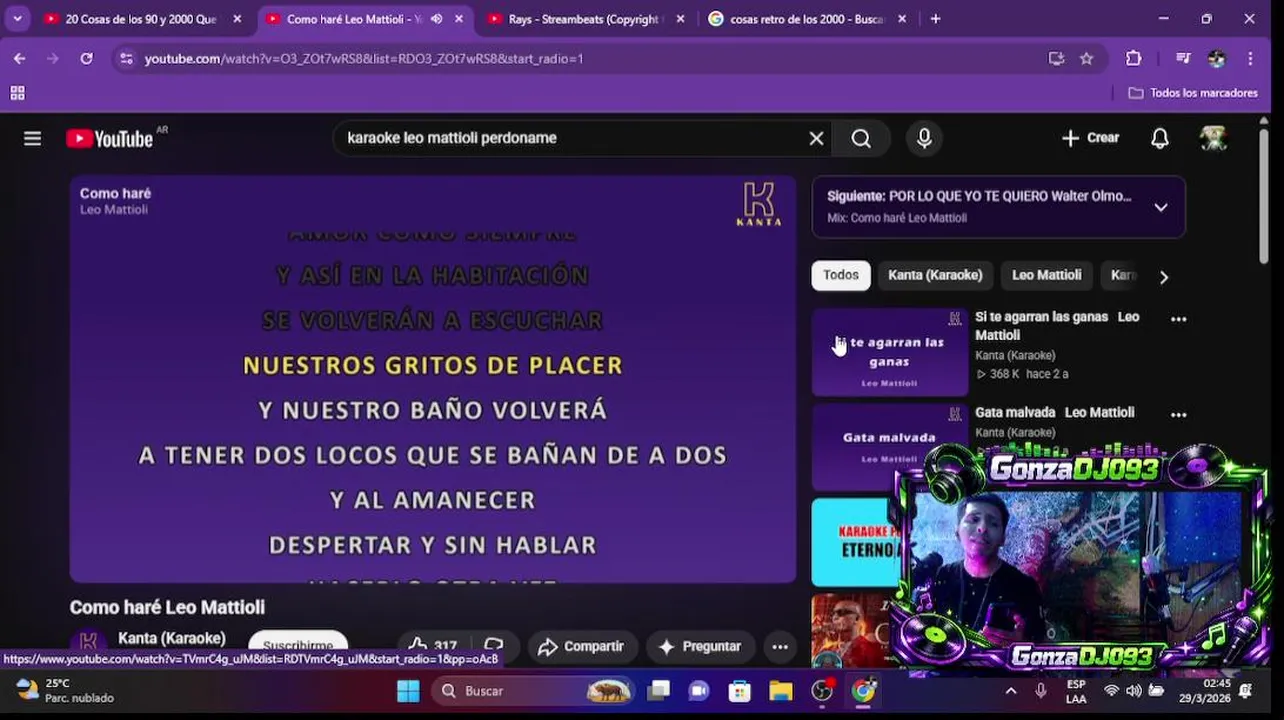Open Wi-Fi network settings in tray
The height and width of the screenshot is (720, 1284).
[x=1111, y=691]
